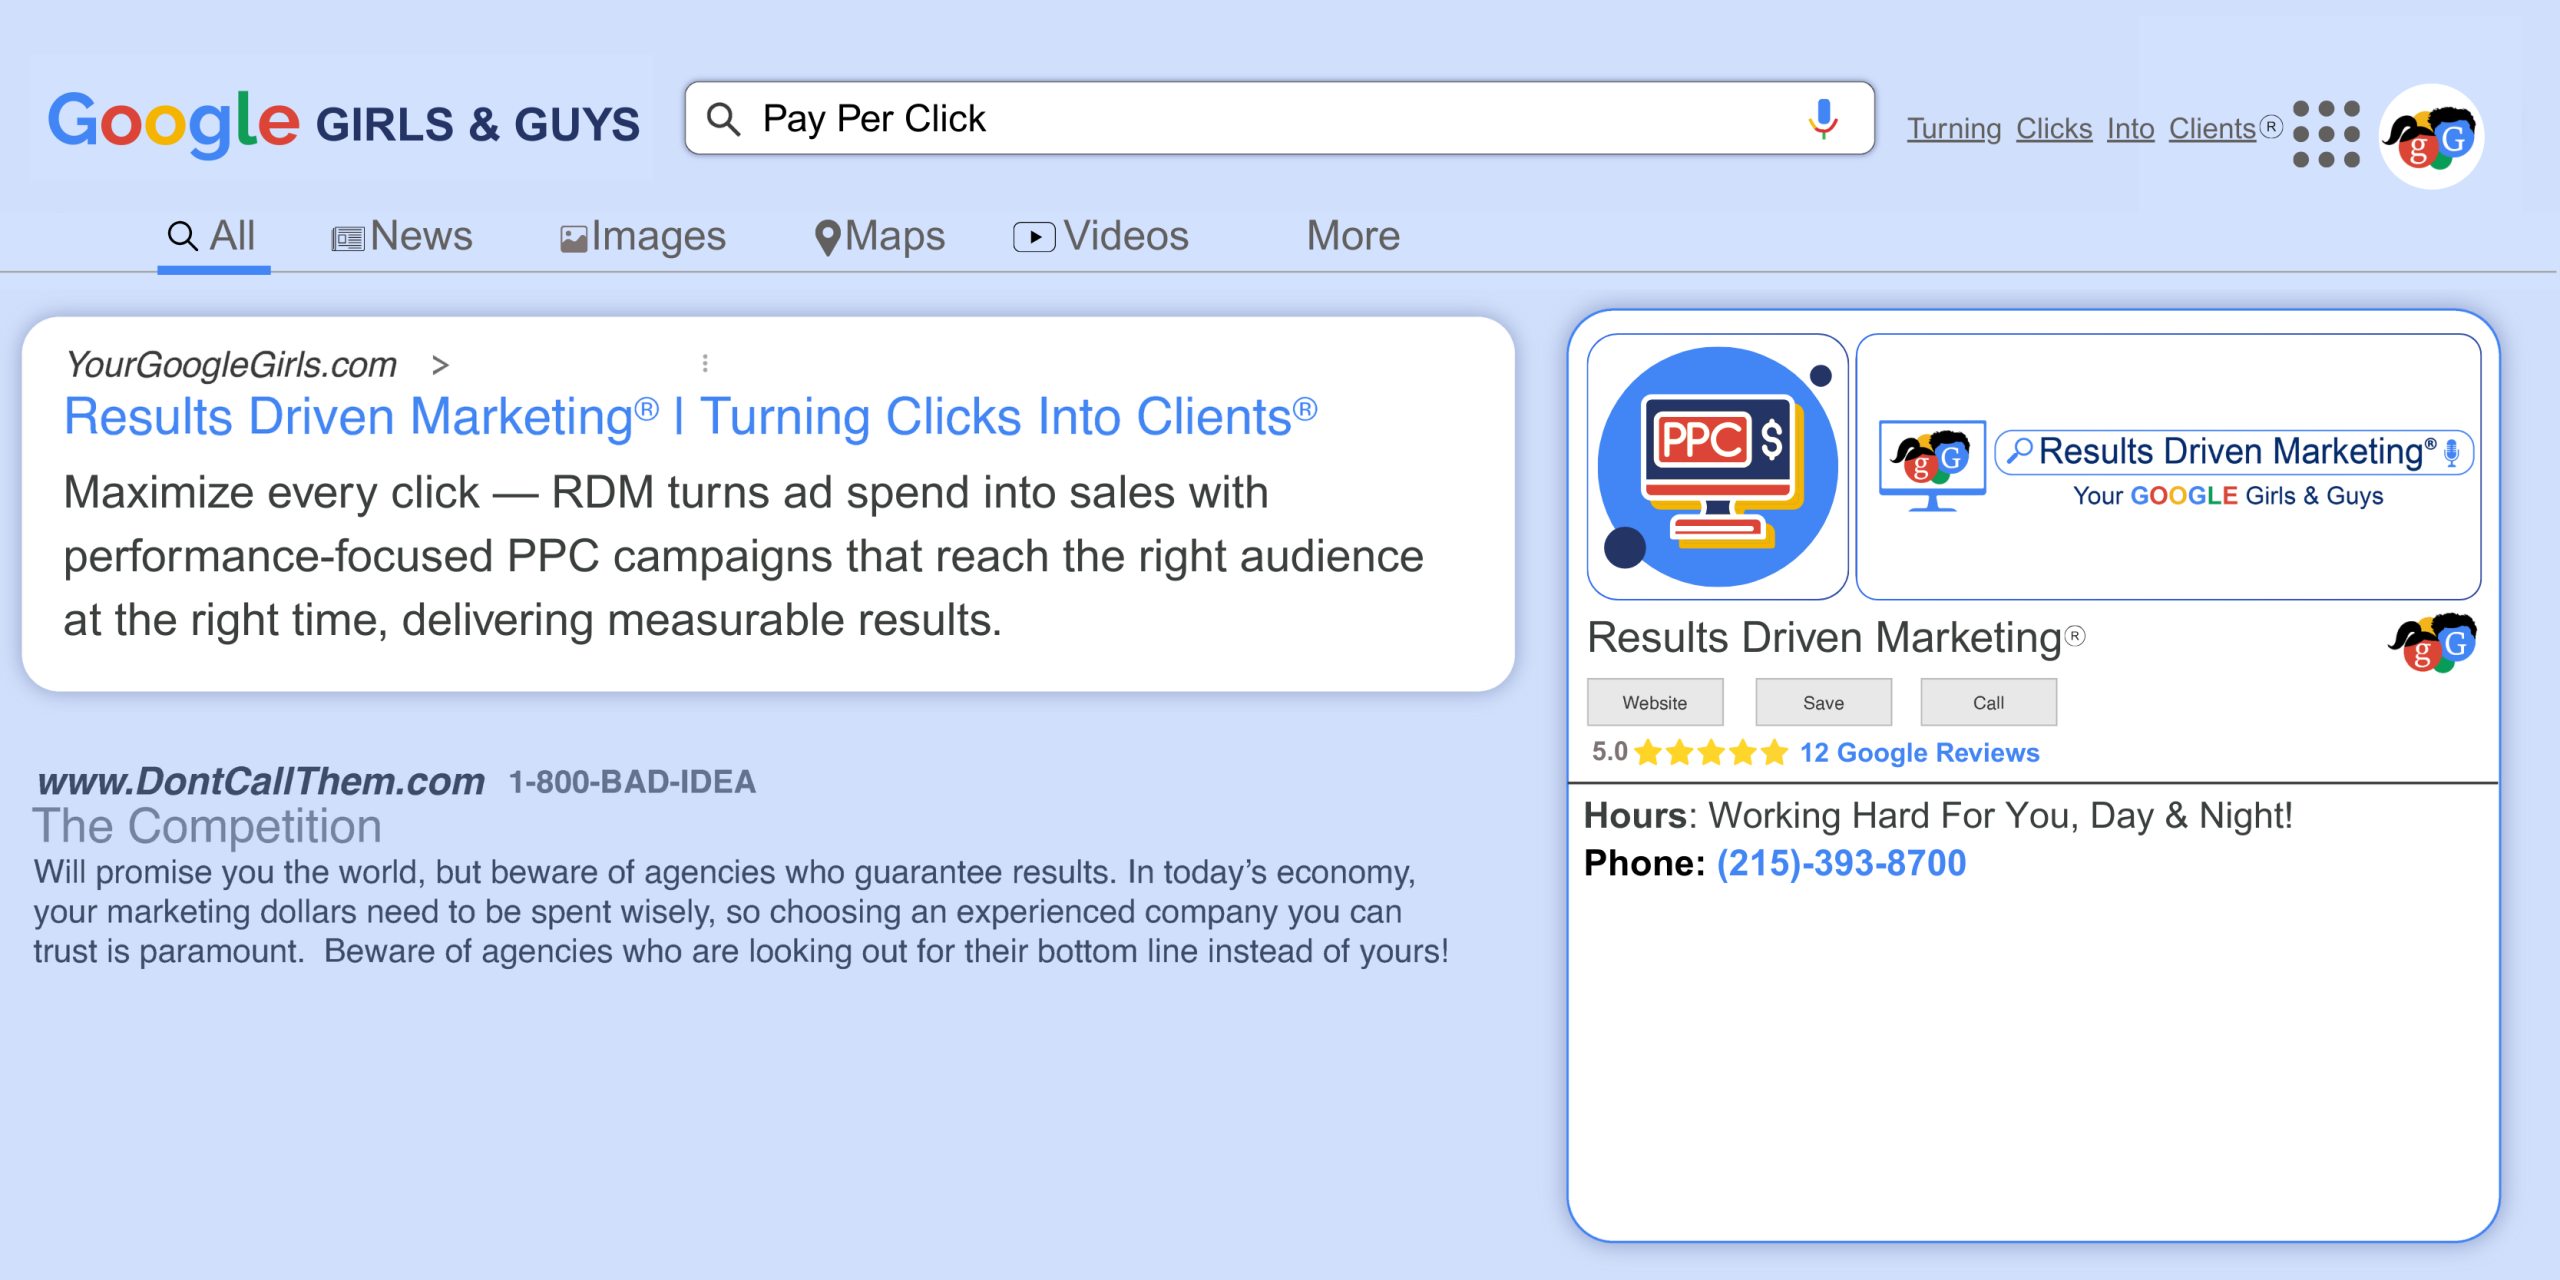Click the Website button

coord(1655,701)
